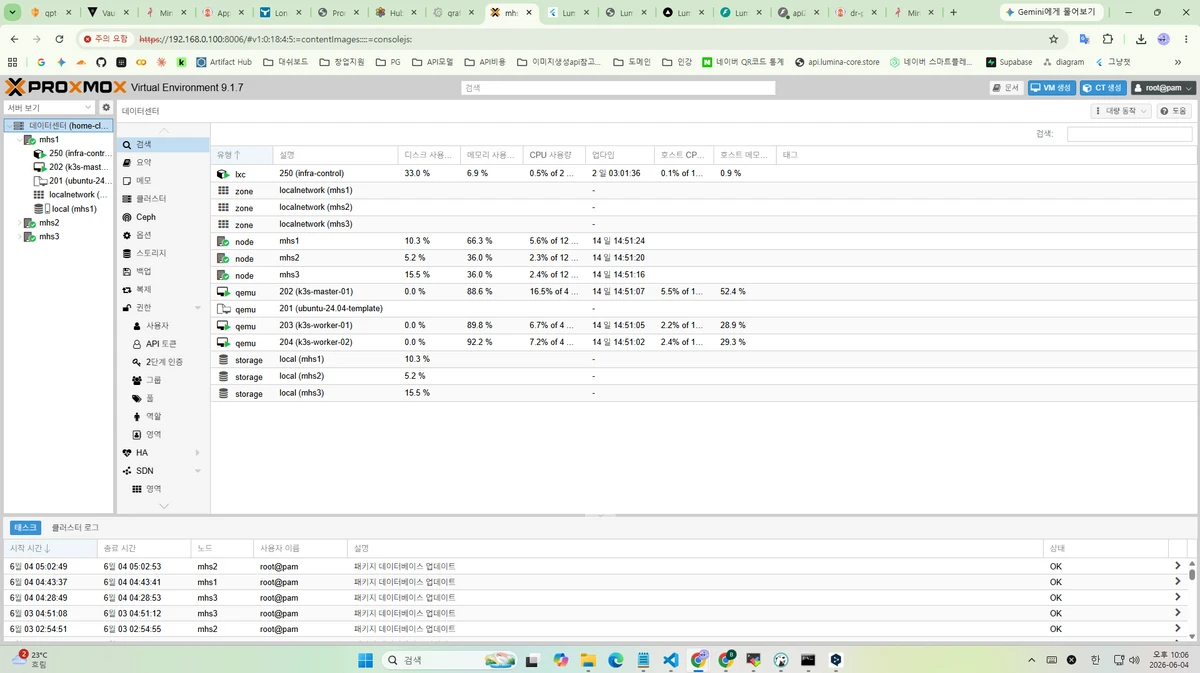Click the lxc container icon in 250 row

tap(223, 174)
